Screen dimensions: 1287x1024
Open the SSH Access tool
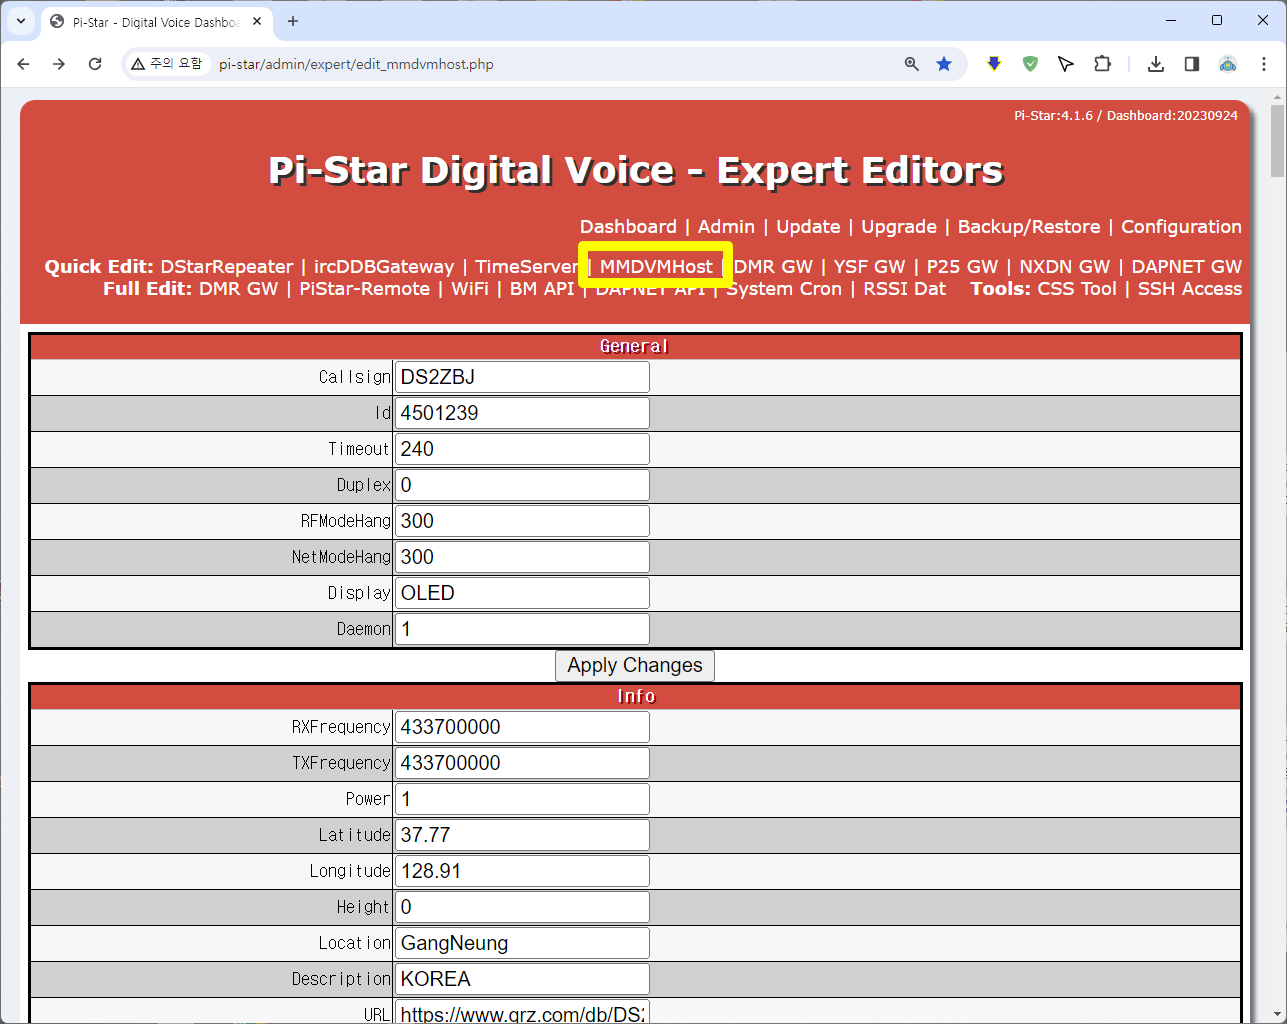click(x=1189, y=289)
